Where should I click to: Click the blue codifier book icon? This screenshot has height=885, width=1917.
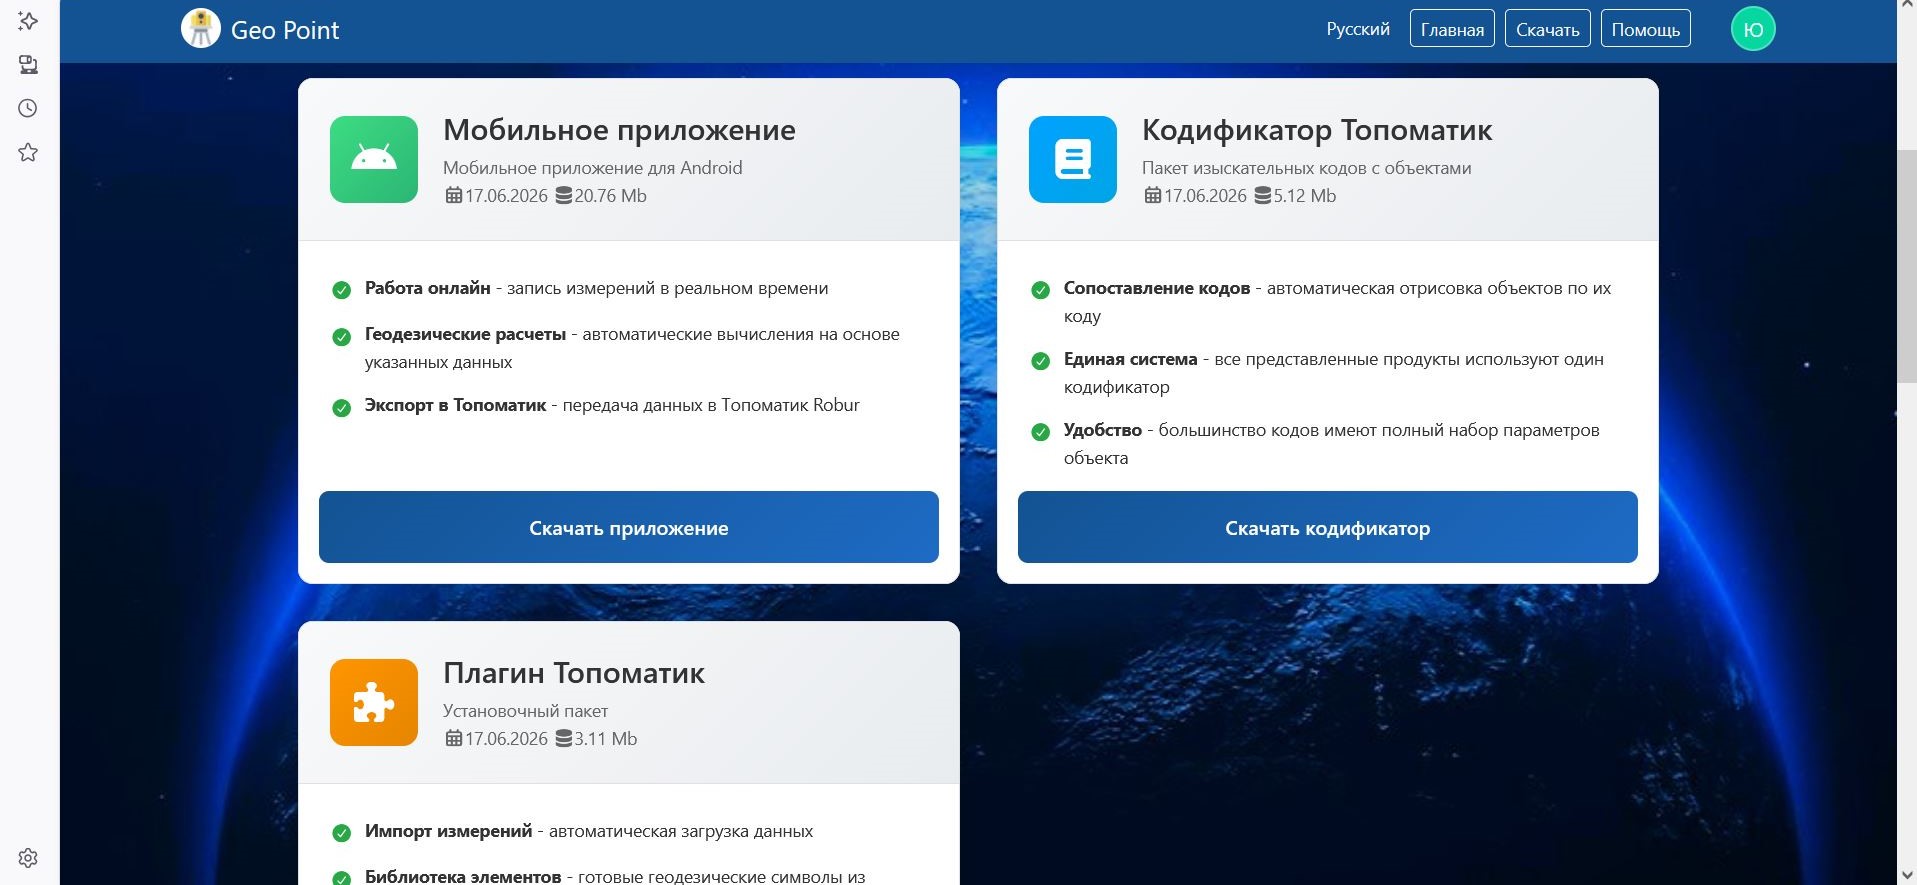(1073, 159)
